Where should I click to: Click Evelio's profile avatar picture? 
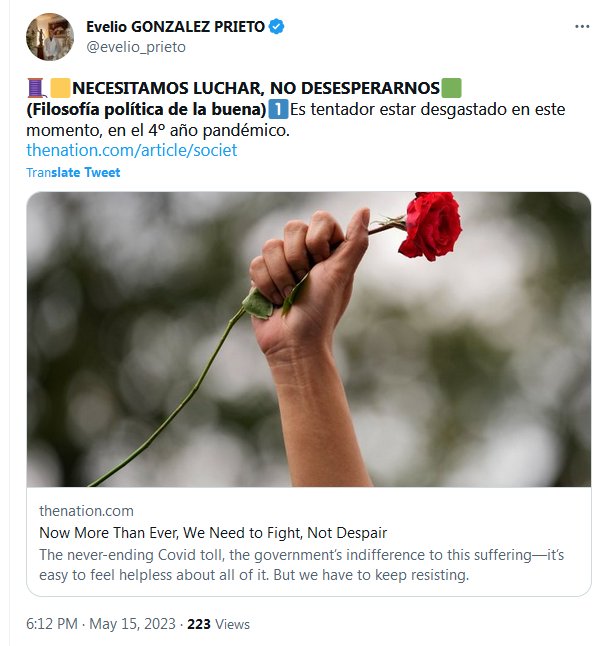pyautogui.click(x=49, y=37)
